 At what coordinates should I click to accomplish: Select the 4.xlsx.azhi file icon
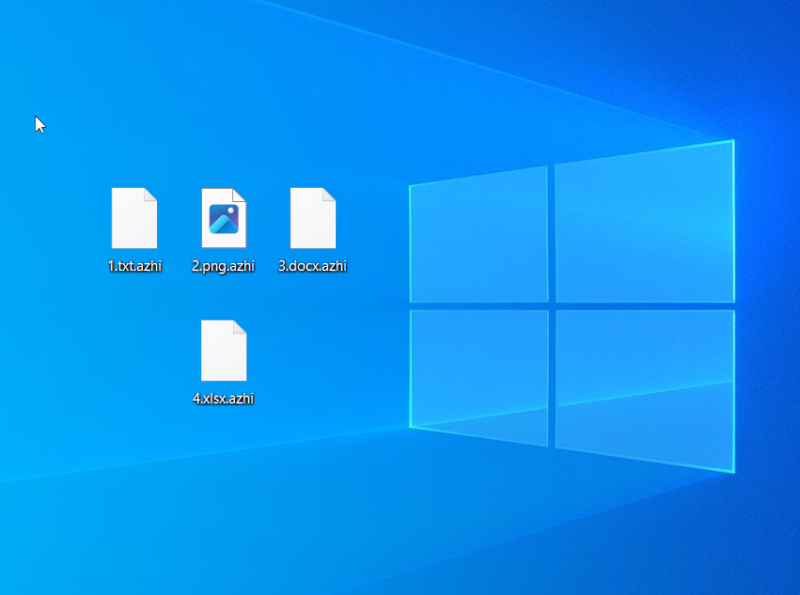click(x=223, y=351)
